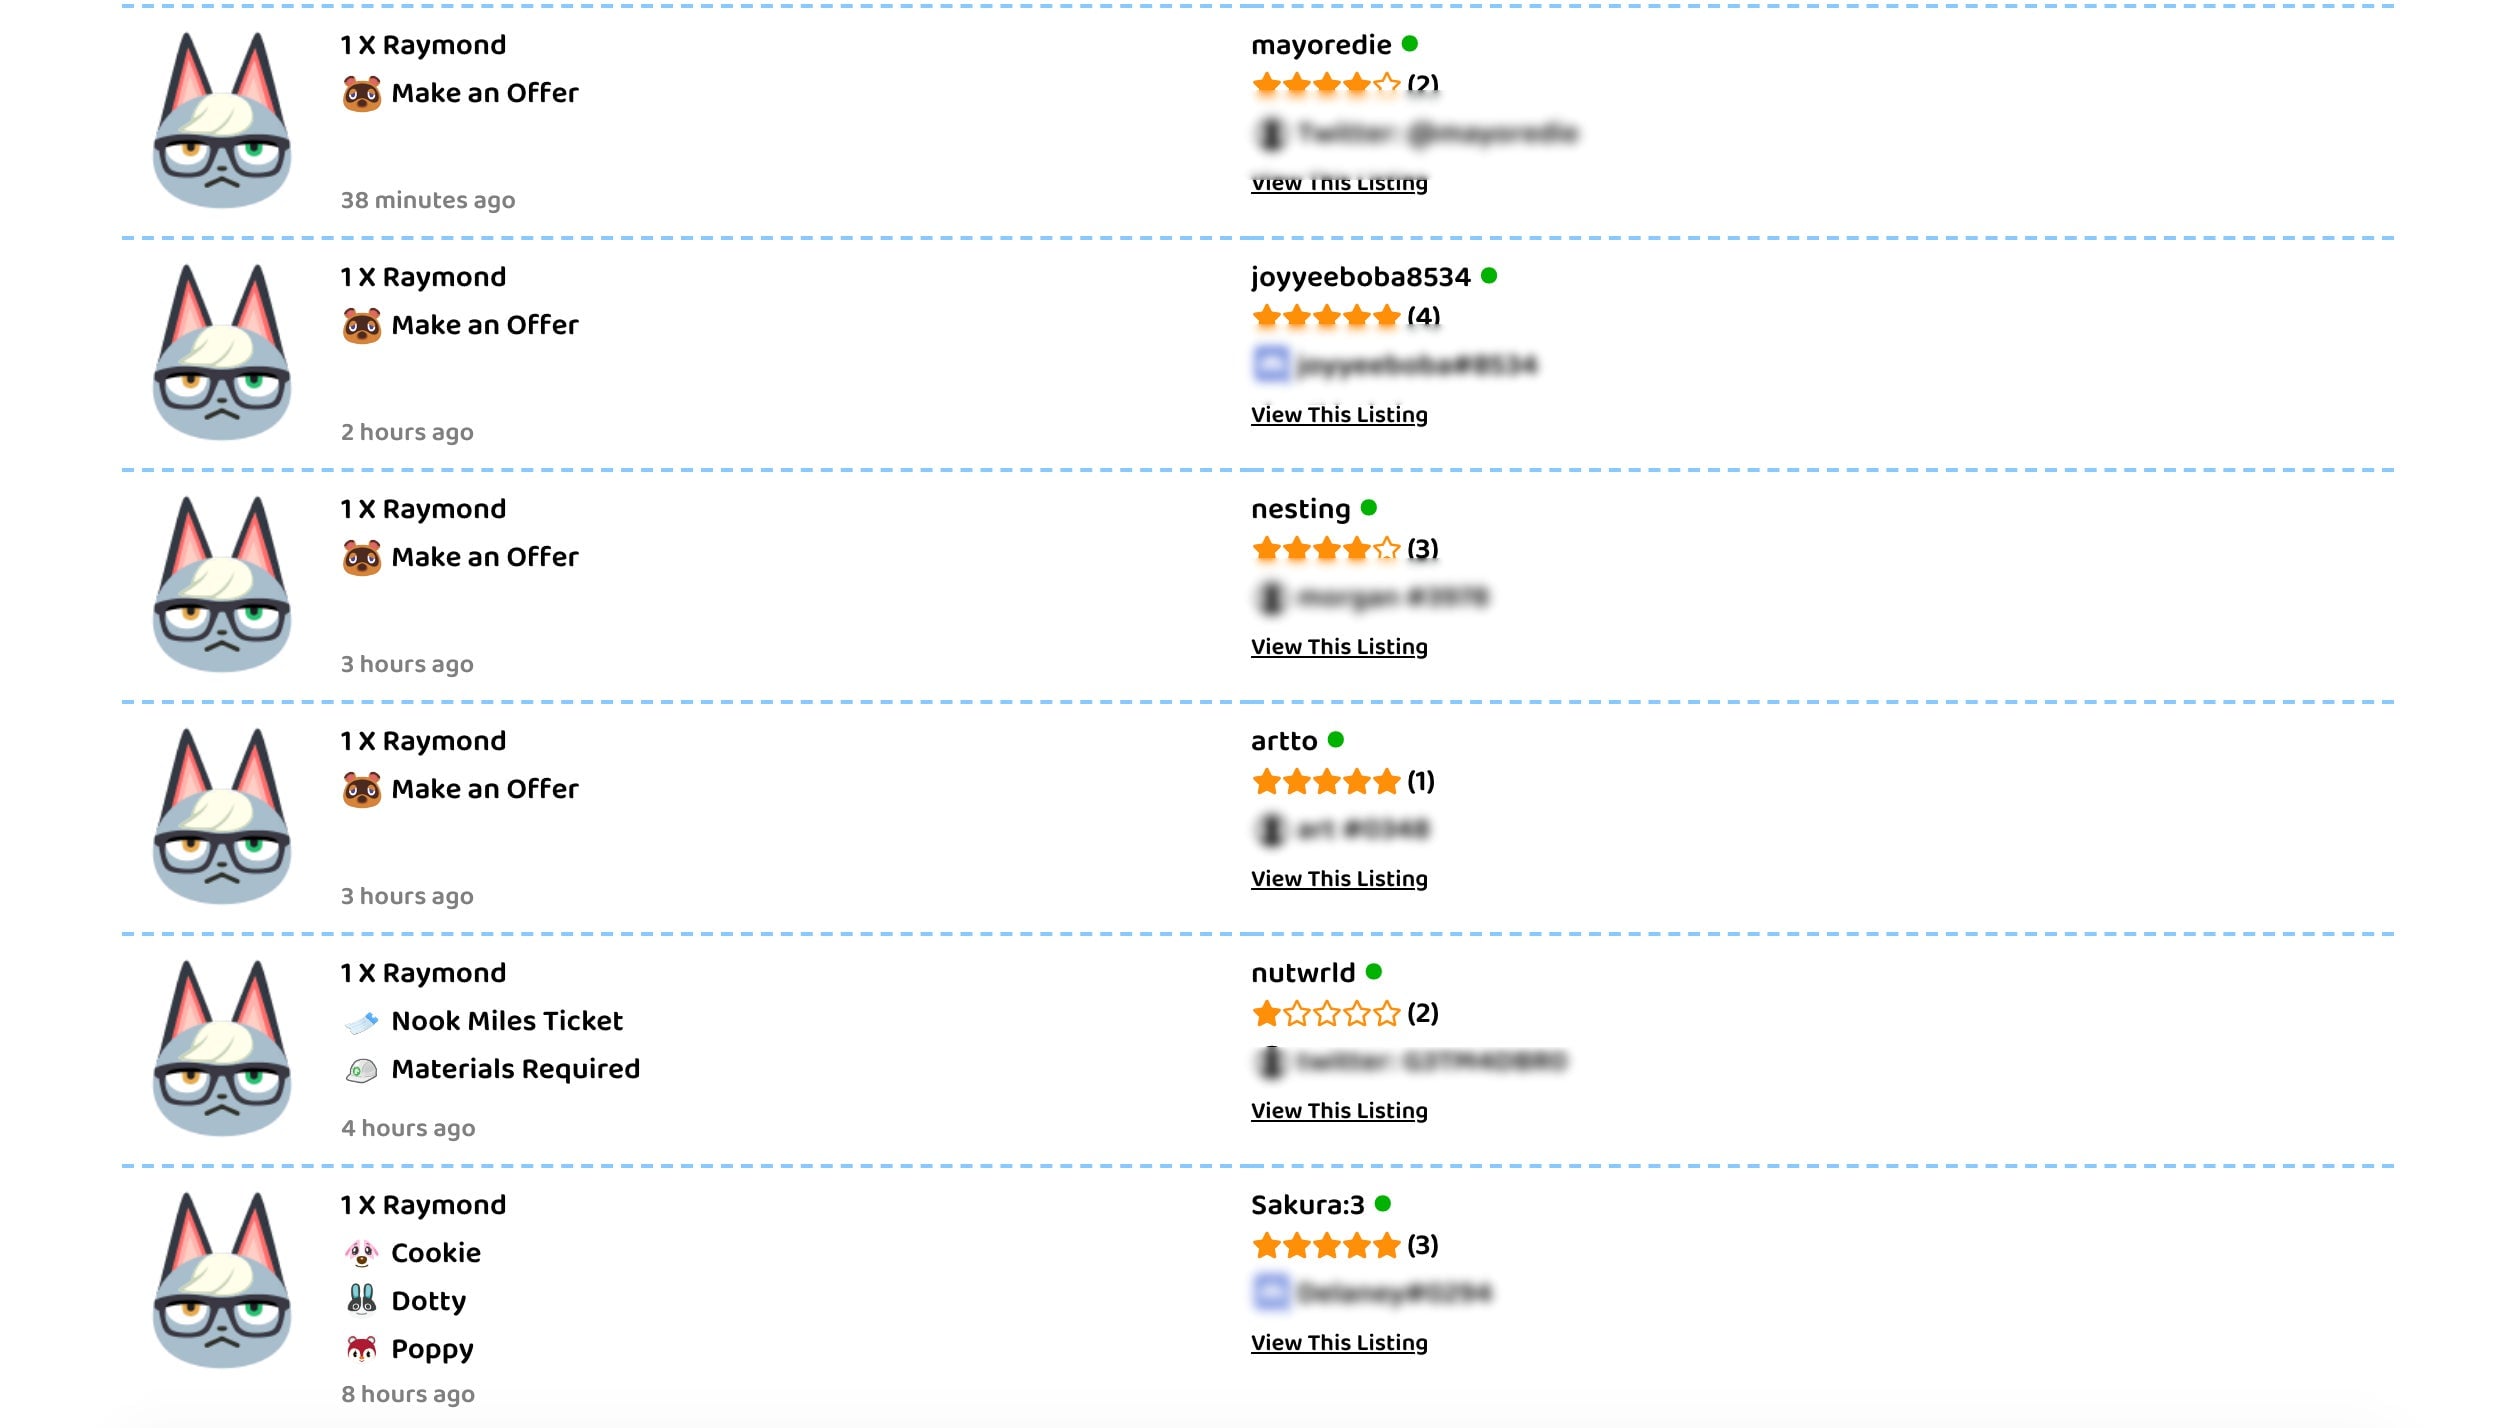Click Cookie villager icon
2498x1428 pixels.
click(361, 1253)
